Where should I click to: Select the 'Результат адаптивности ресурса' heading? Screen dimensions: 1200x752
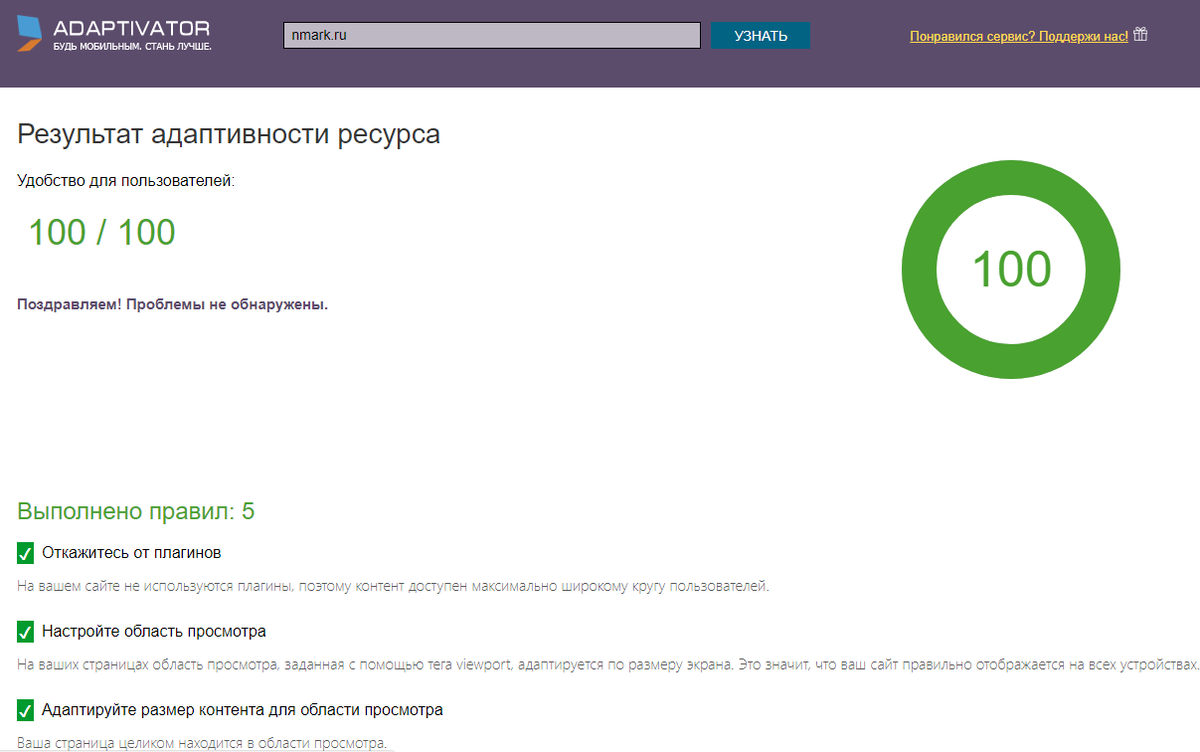coord(227,133)
